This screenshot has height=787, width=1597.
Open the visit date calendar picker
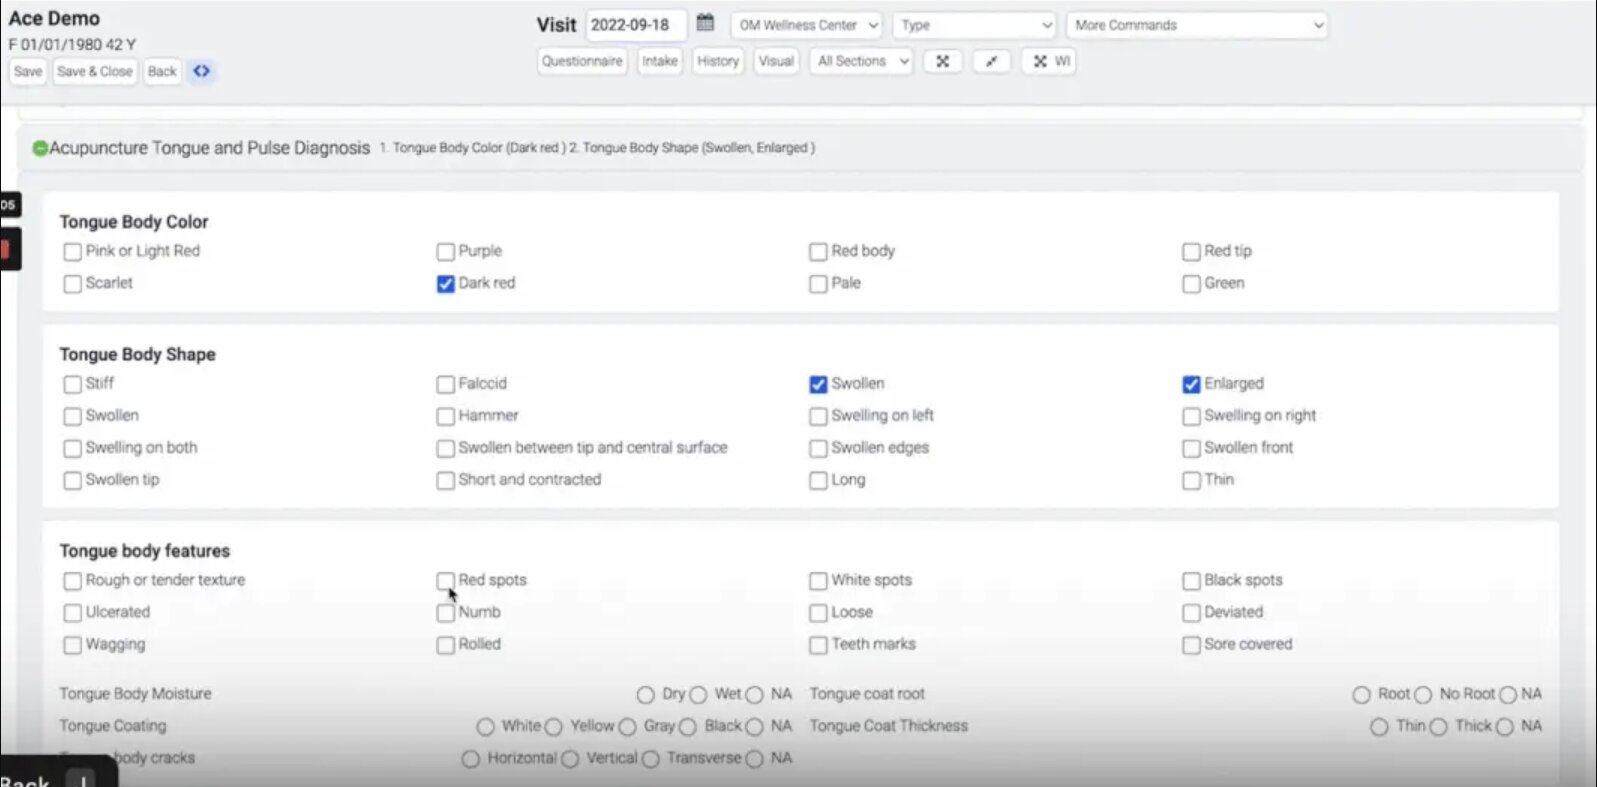pos(705,23)
